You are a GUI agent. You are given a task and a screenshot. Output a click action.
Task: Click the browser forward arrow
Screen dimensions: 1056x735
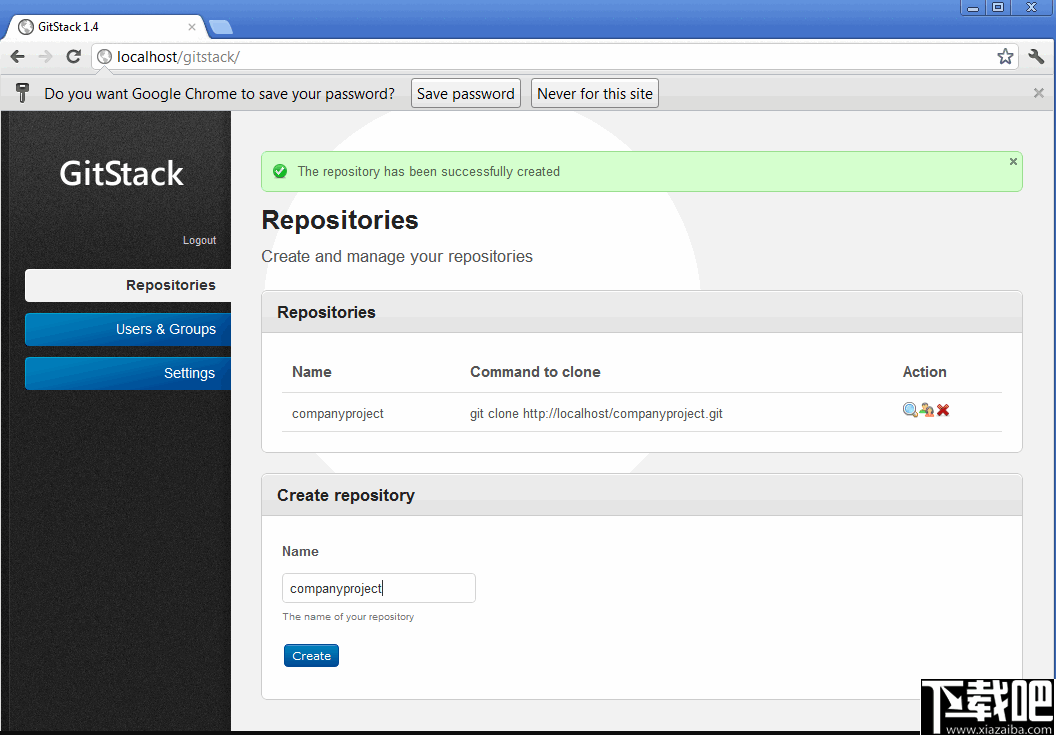[x=46, y=57]
